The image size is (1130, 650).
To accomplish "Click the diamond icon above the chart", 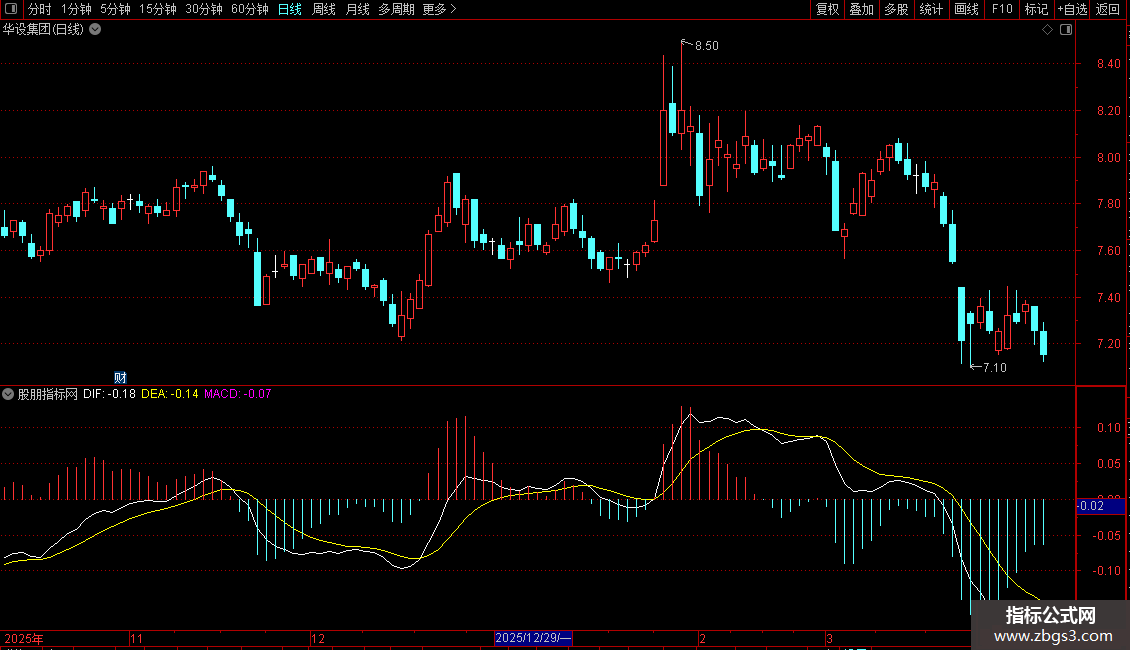I will pos(1048,30).
